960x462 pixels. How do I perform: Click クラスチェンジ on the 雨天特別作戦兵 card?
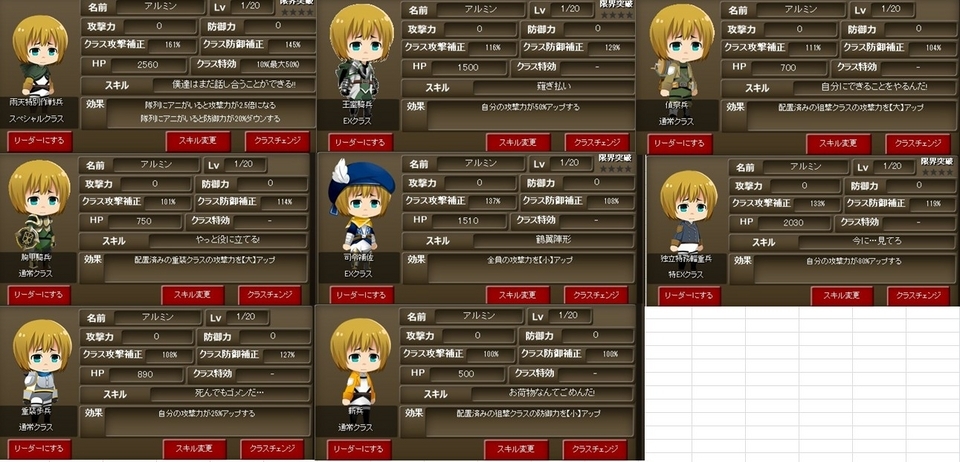point(277,141)
